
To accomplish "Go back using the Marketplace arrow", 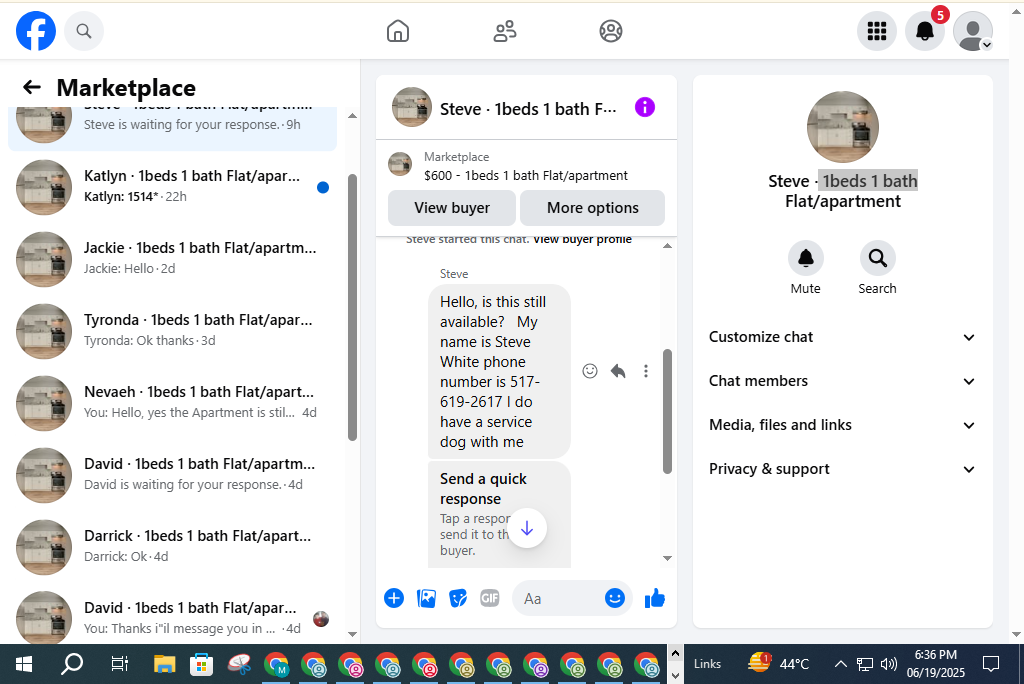I will click(x=31, y=87).
